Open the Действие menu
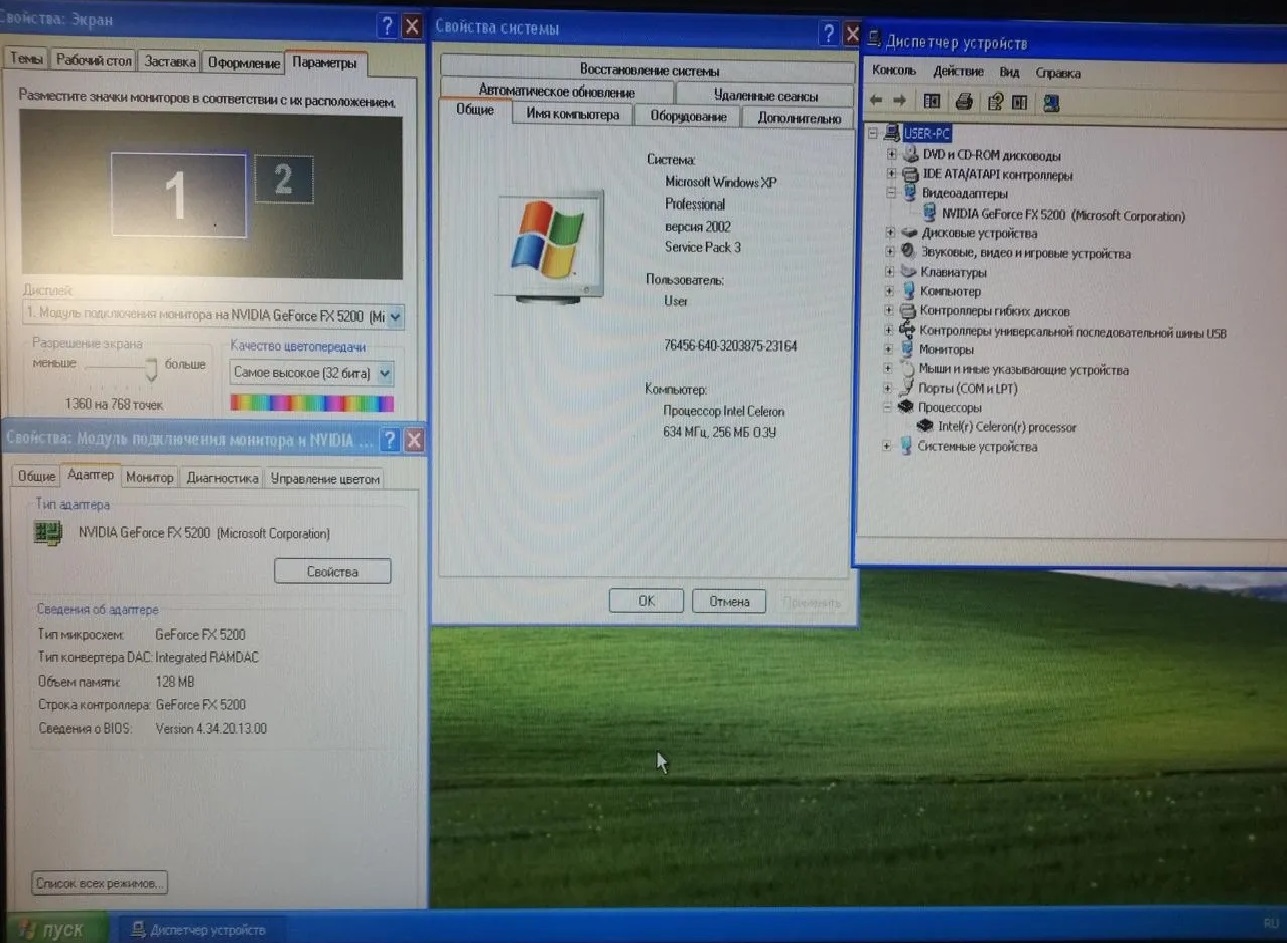This screenshot has width=1287, height=943. point(958,72)
